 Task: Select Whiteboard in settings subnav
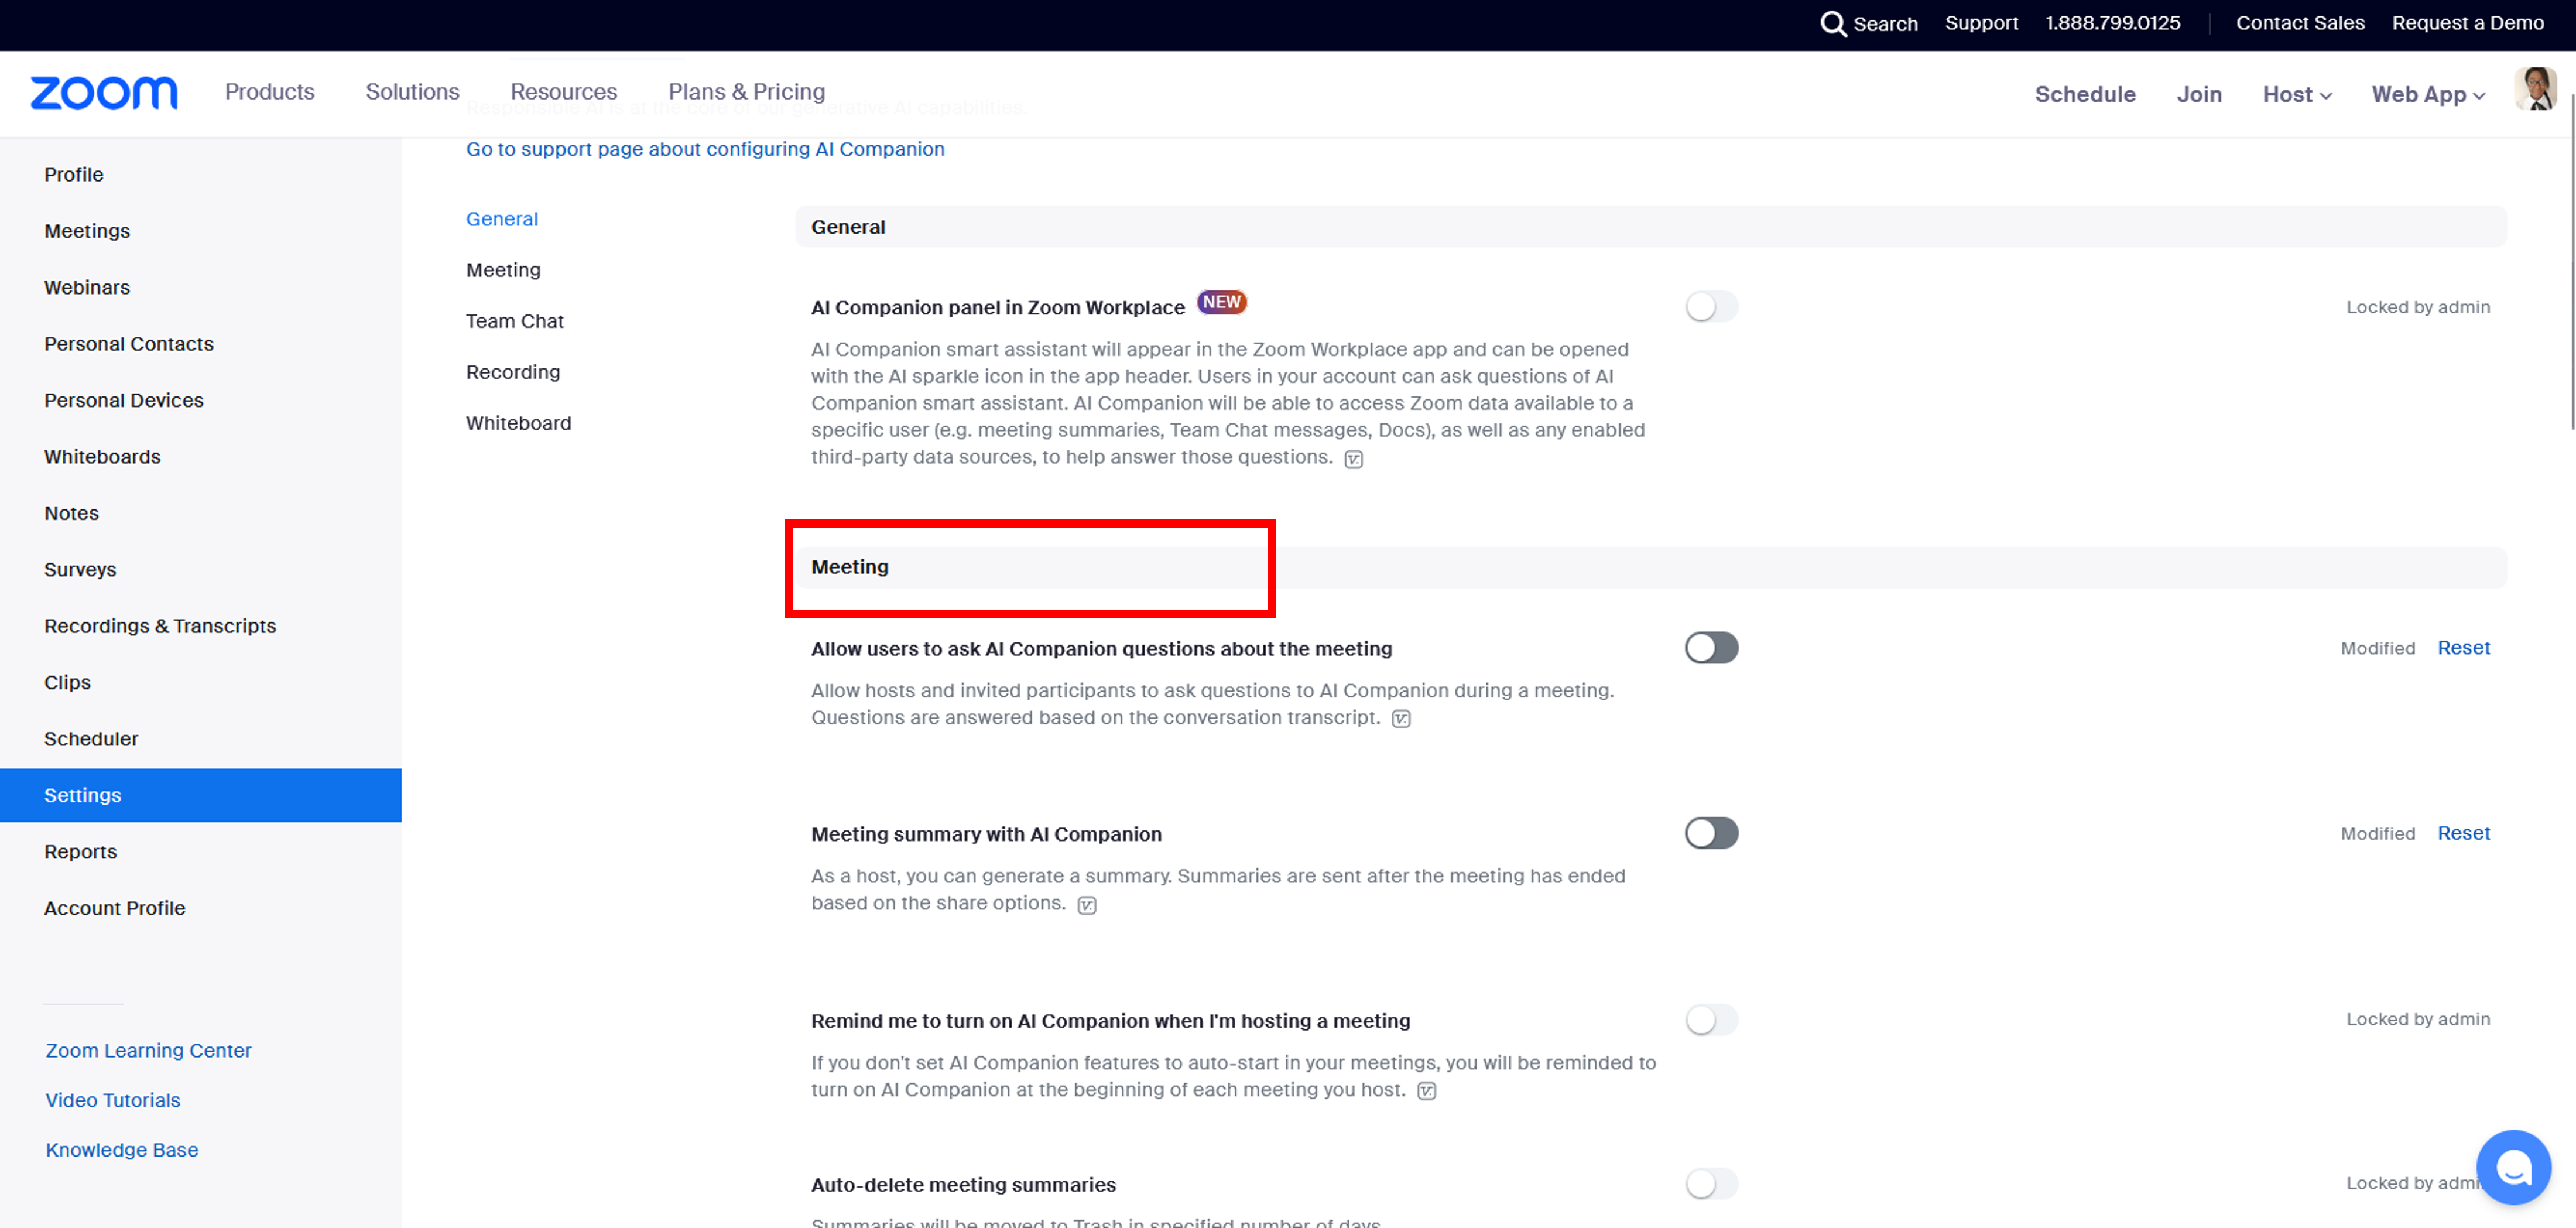[x=519, y=423]
